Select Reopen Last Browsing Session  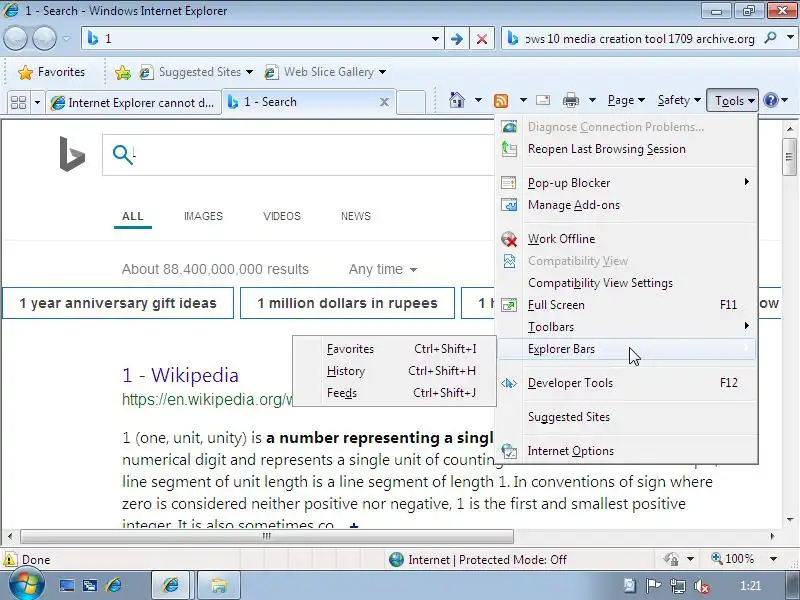(627, 149)
